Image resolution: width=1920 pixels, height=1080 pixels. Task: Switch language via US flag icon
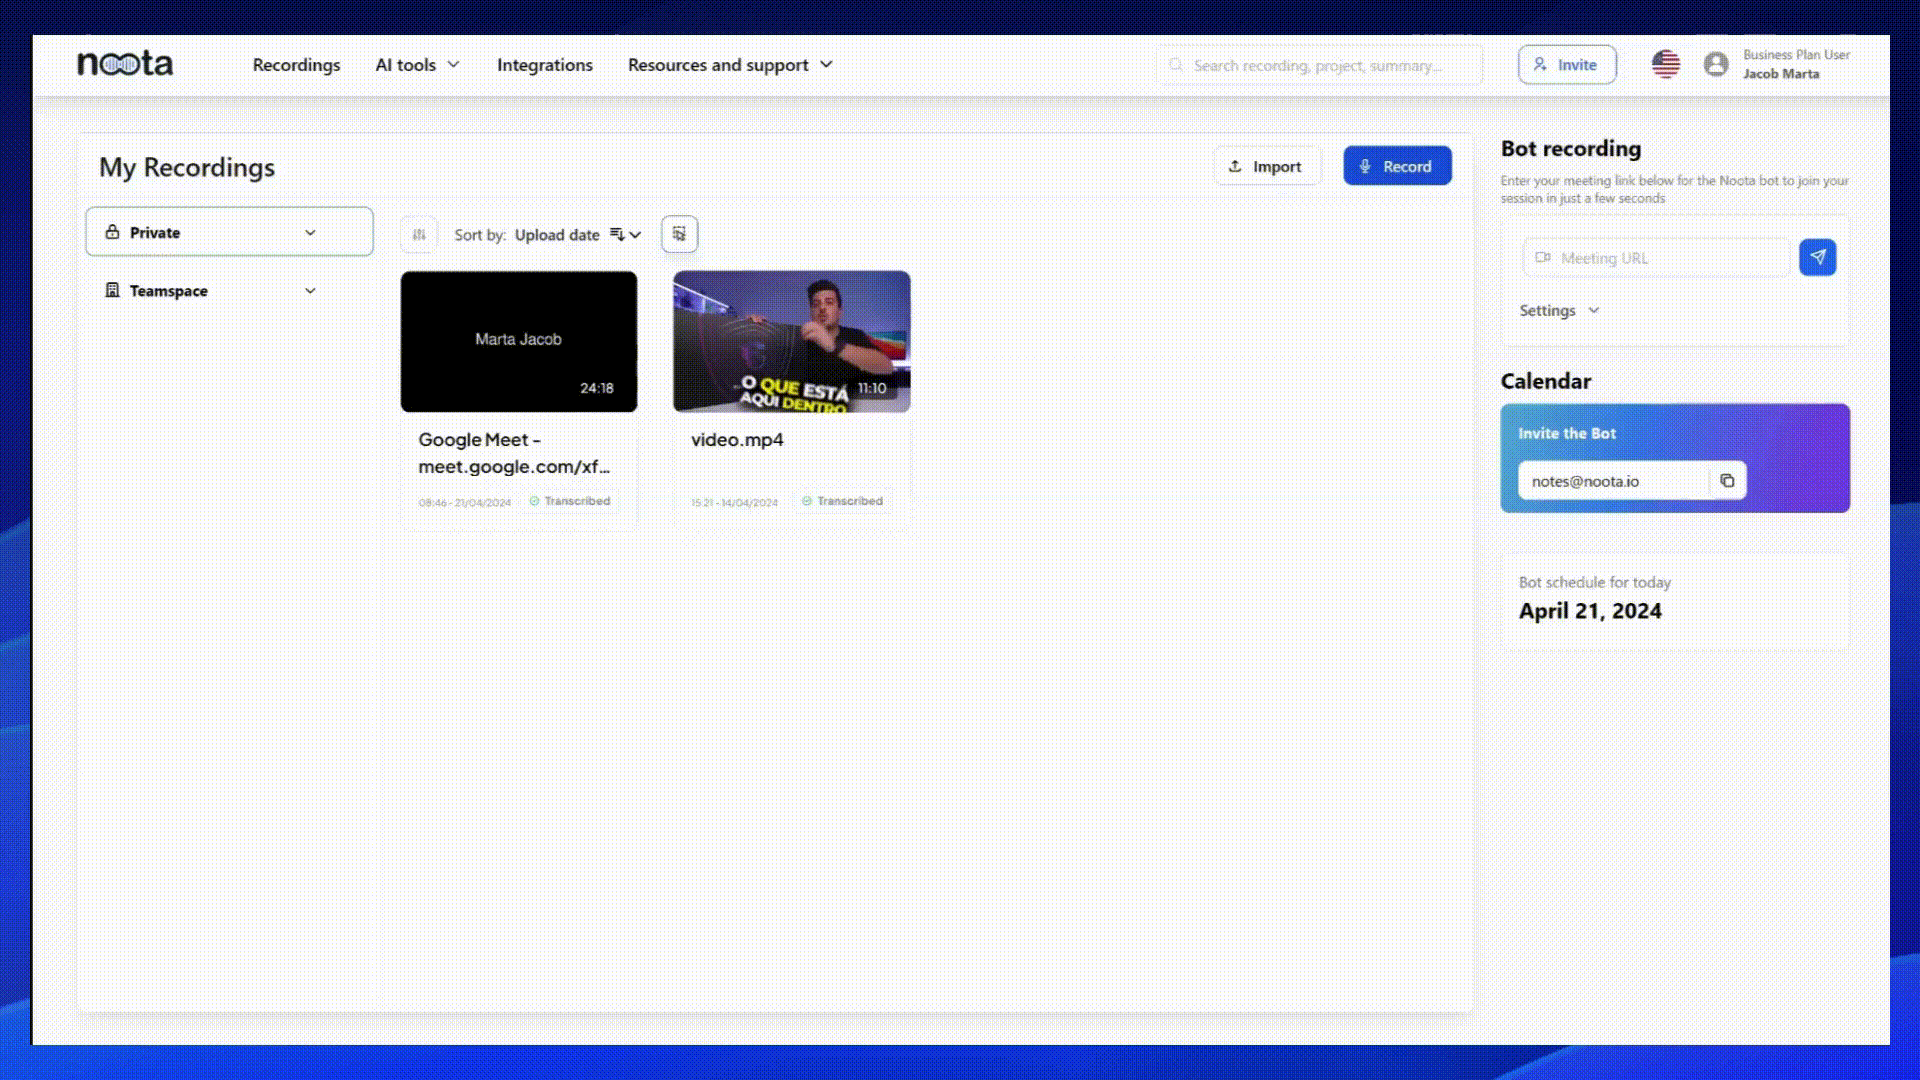(1665, 65)
